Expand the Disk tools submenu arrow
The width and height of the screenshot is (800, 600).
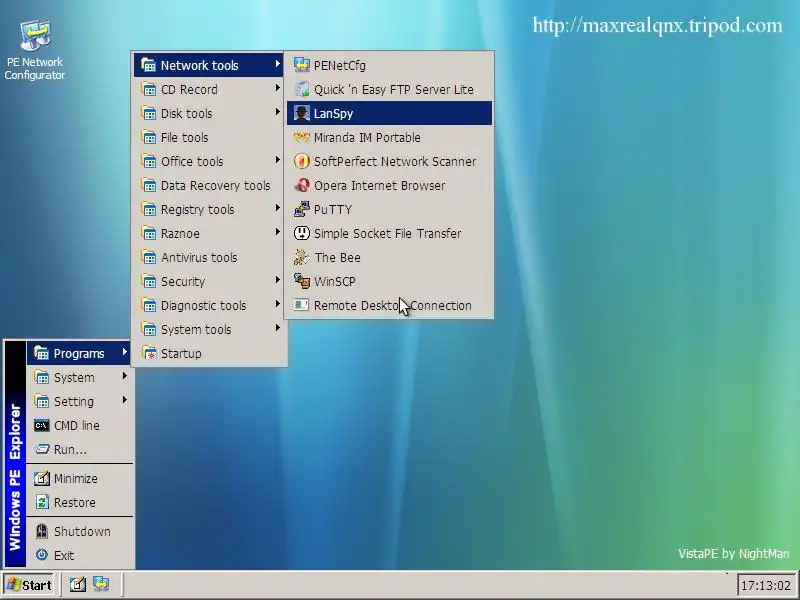point(277,112)
